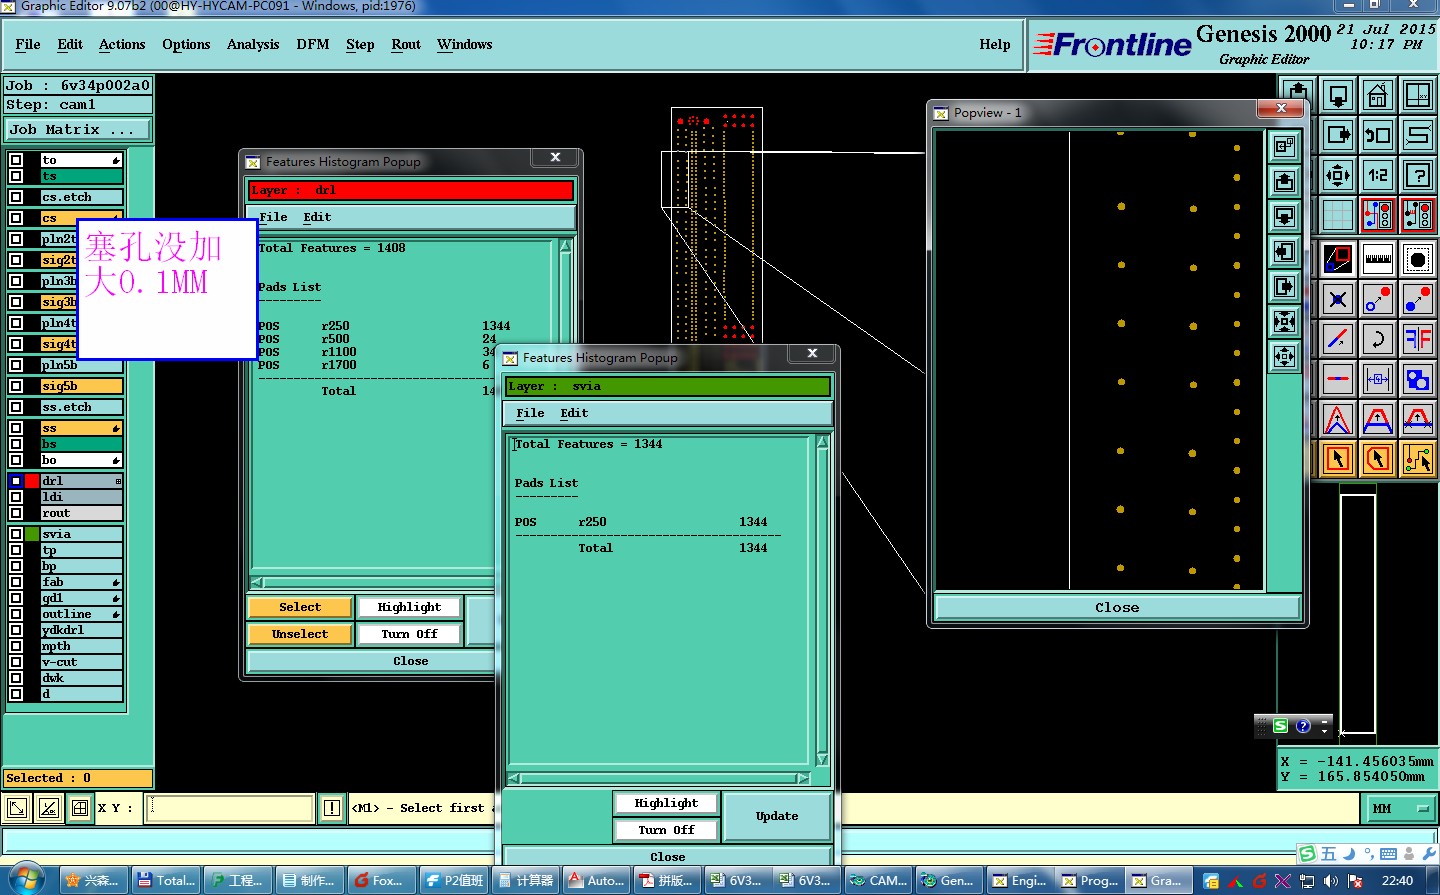Viewport: 1440px width, 895px height.
Task: Open File menu in svia histogram popup
Action: pyautogui.click(x=530, y=413)
